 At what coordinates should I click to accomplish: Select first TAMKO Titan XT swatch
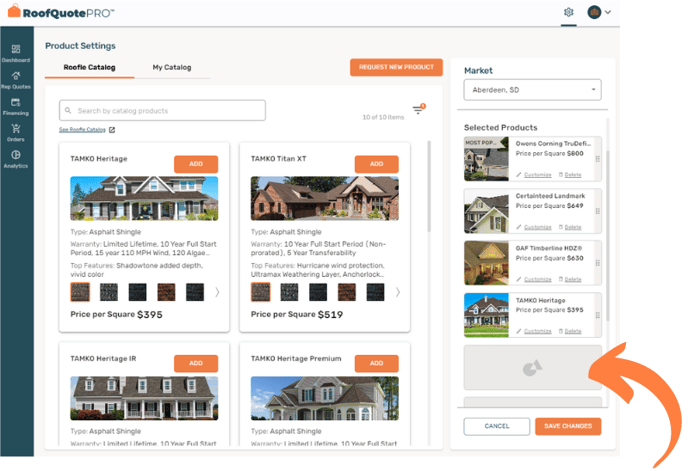coord(261,292)
